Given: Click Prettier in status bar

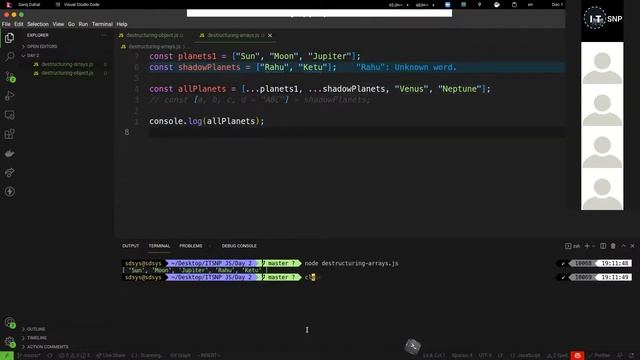Looking at the screenshot, I should click(x=599, y=356).
